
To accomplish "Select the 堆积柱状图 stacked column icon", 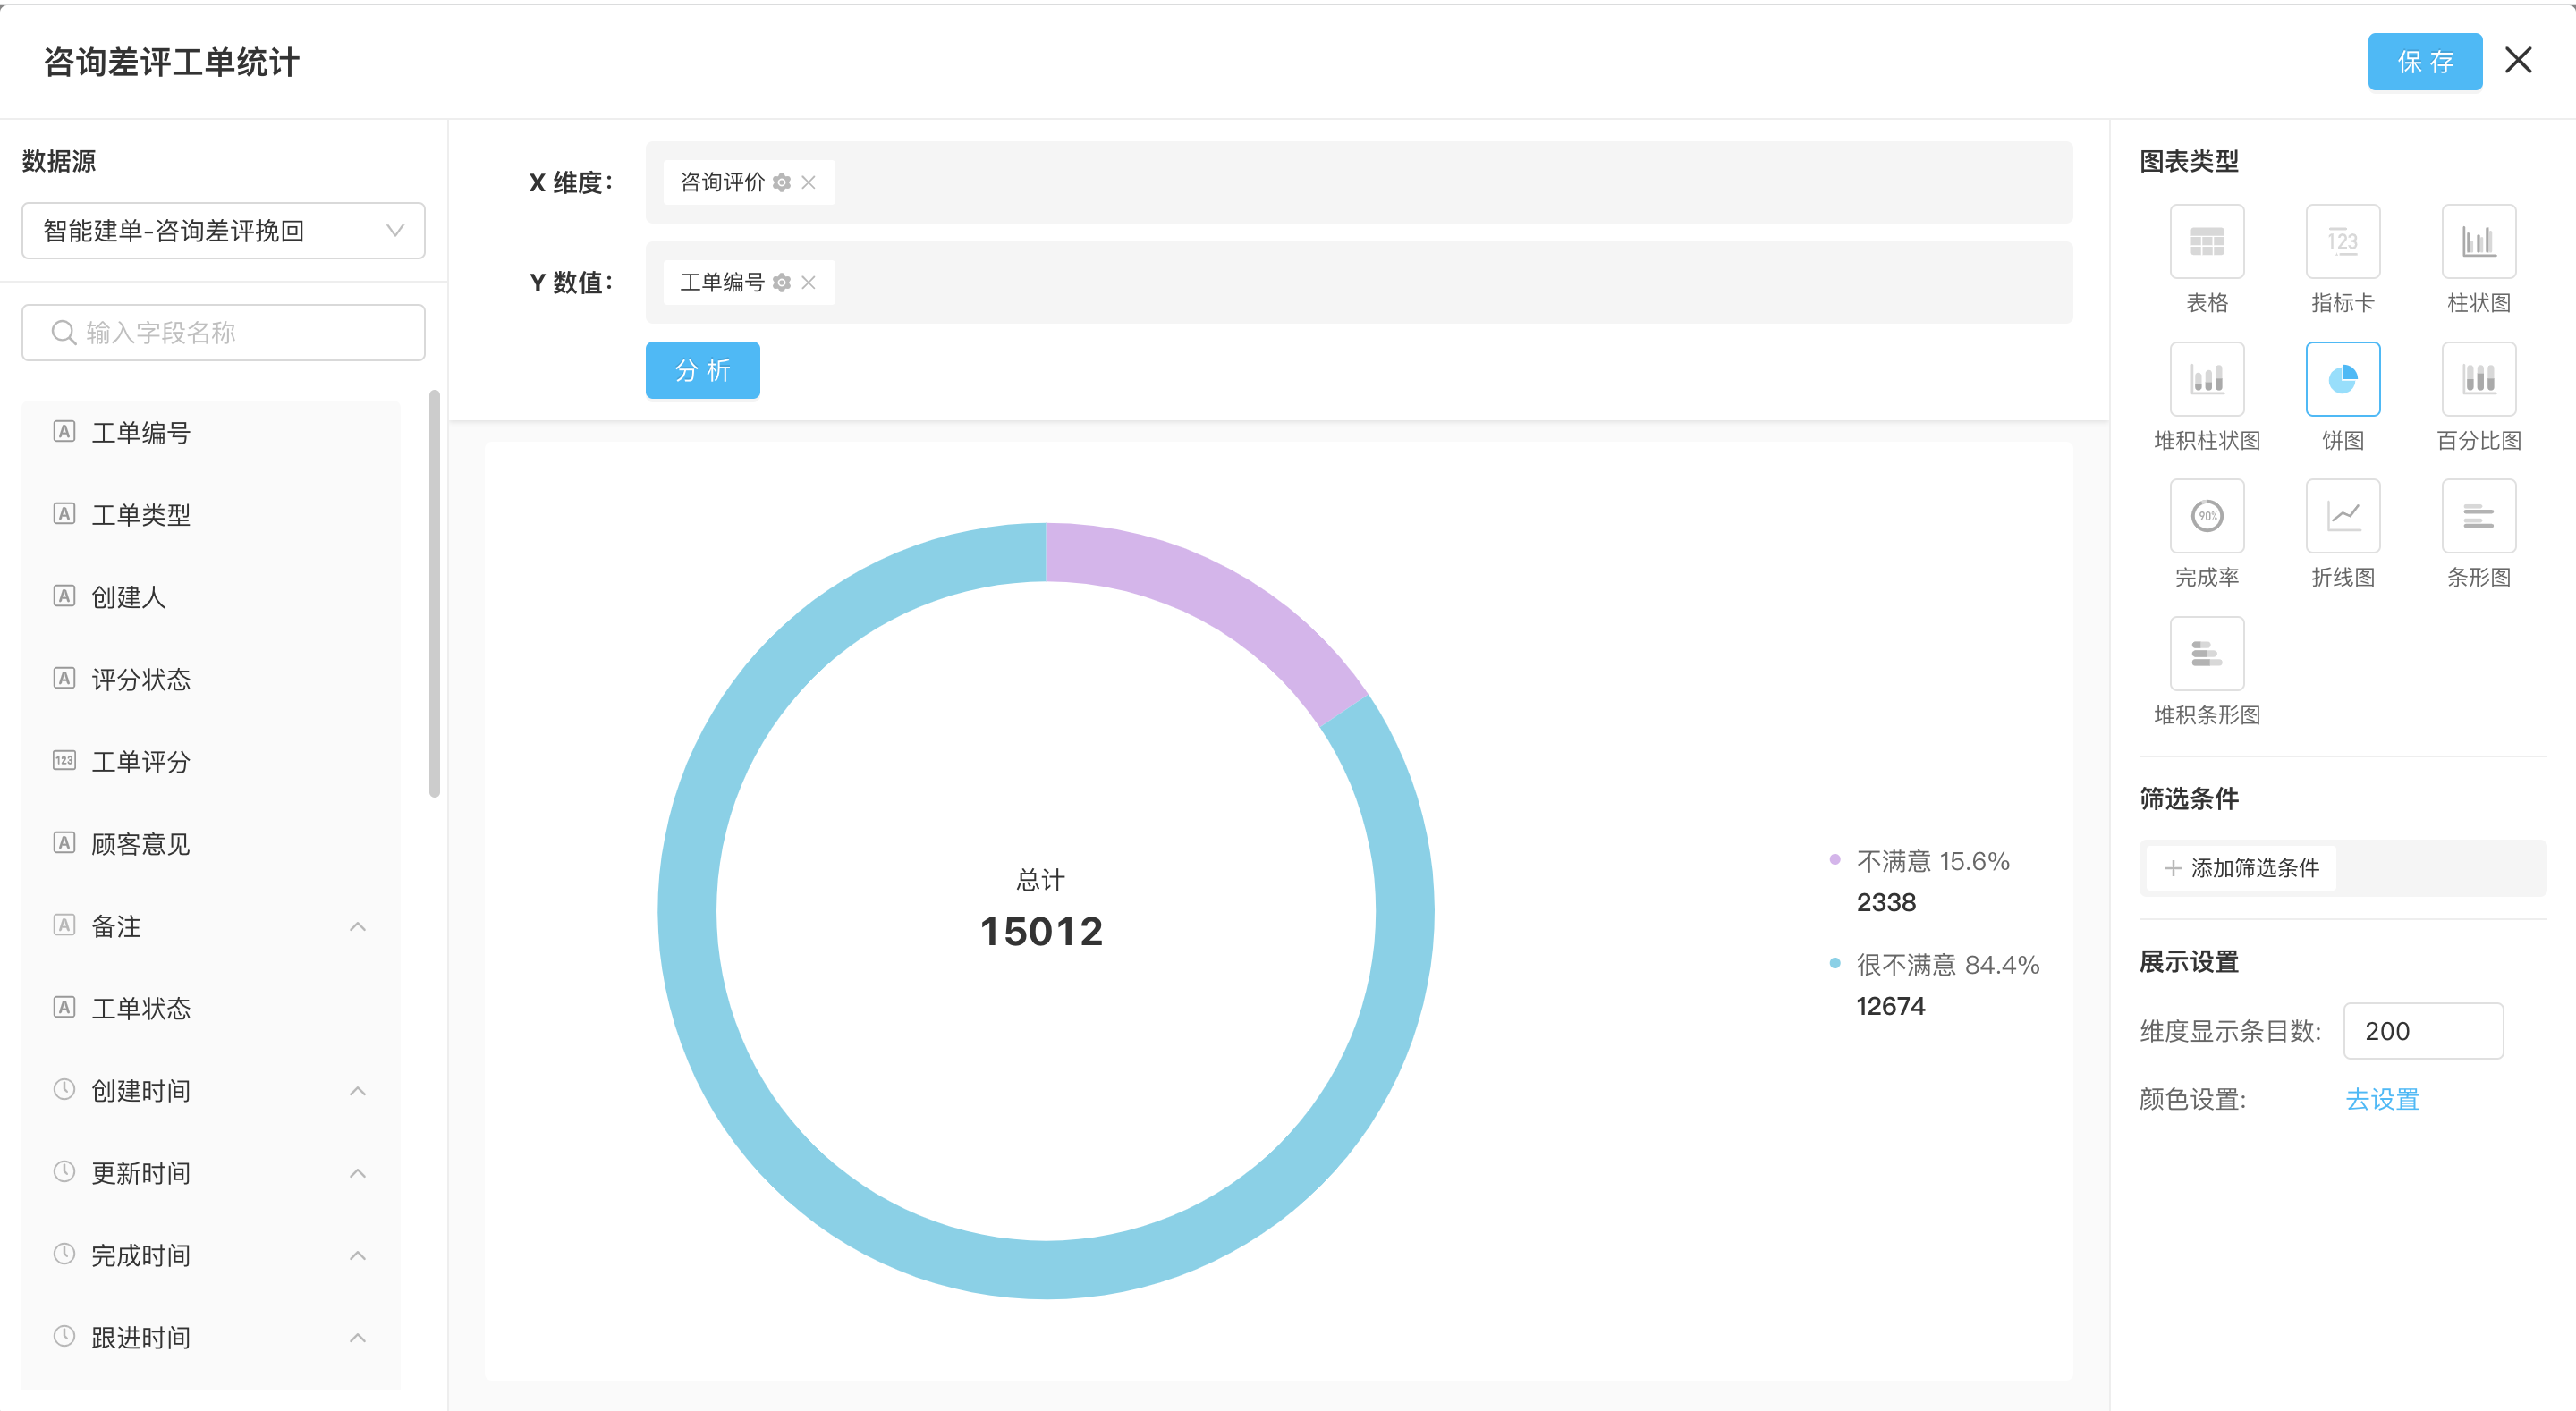I will (x=2207, y=379).
